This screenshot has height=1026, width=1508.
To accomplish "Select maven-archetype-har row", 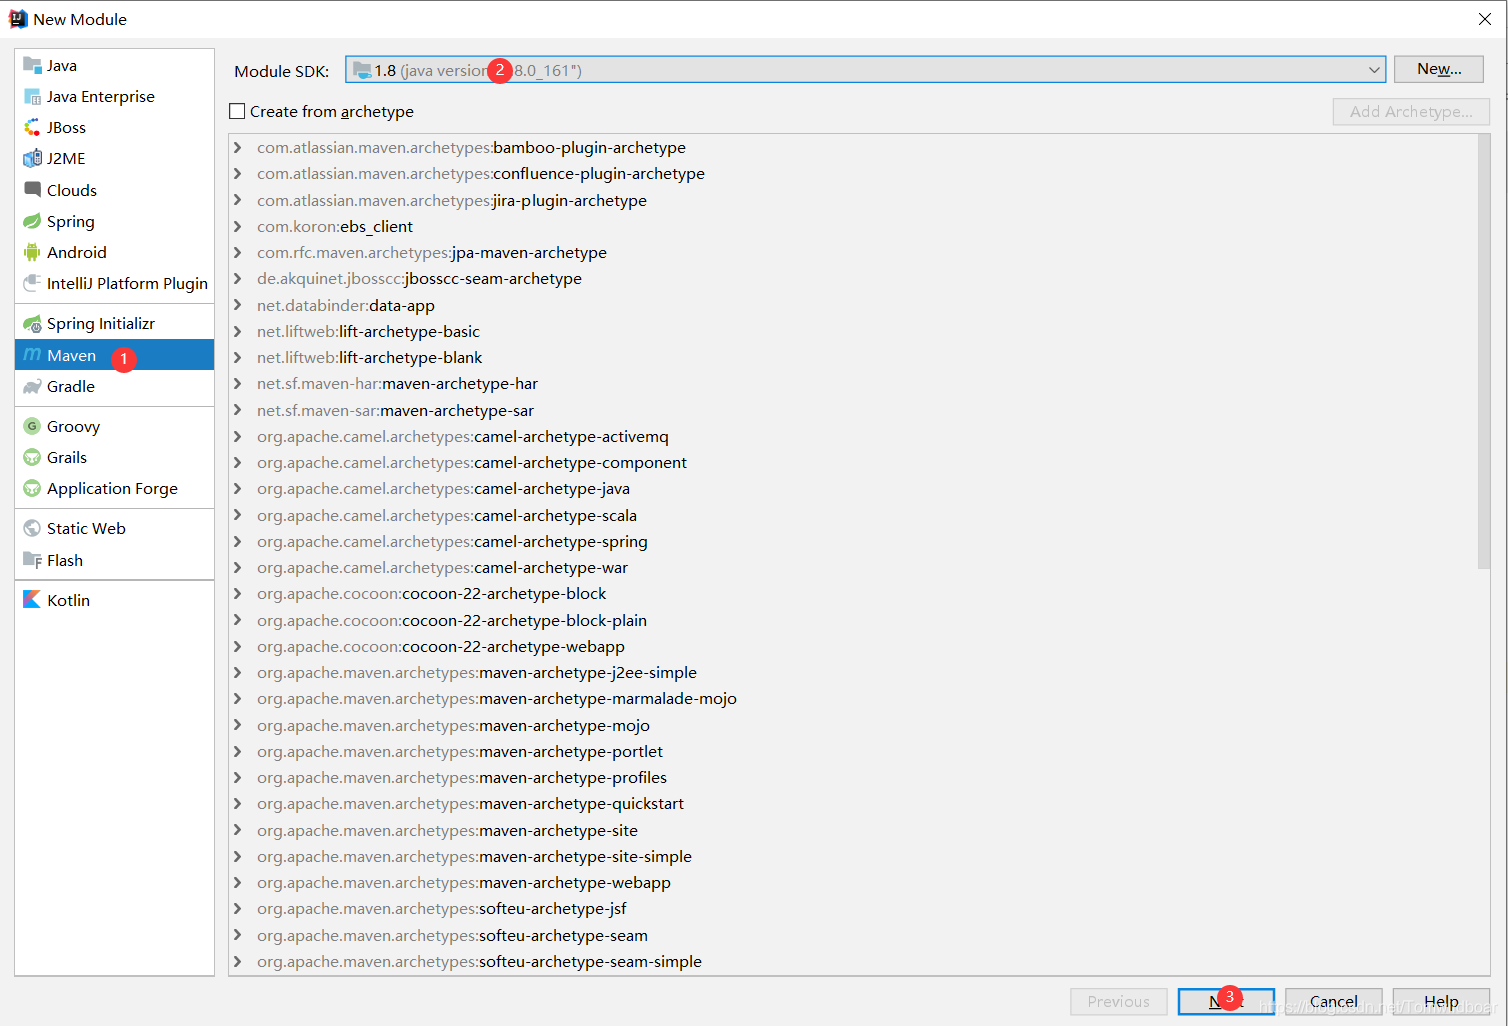I will click(852, 383).
